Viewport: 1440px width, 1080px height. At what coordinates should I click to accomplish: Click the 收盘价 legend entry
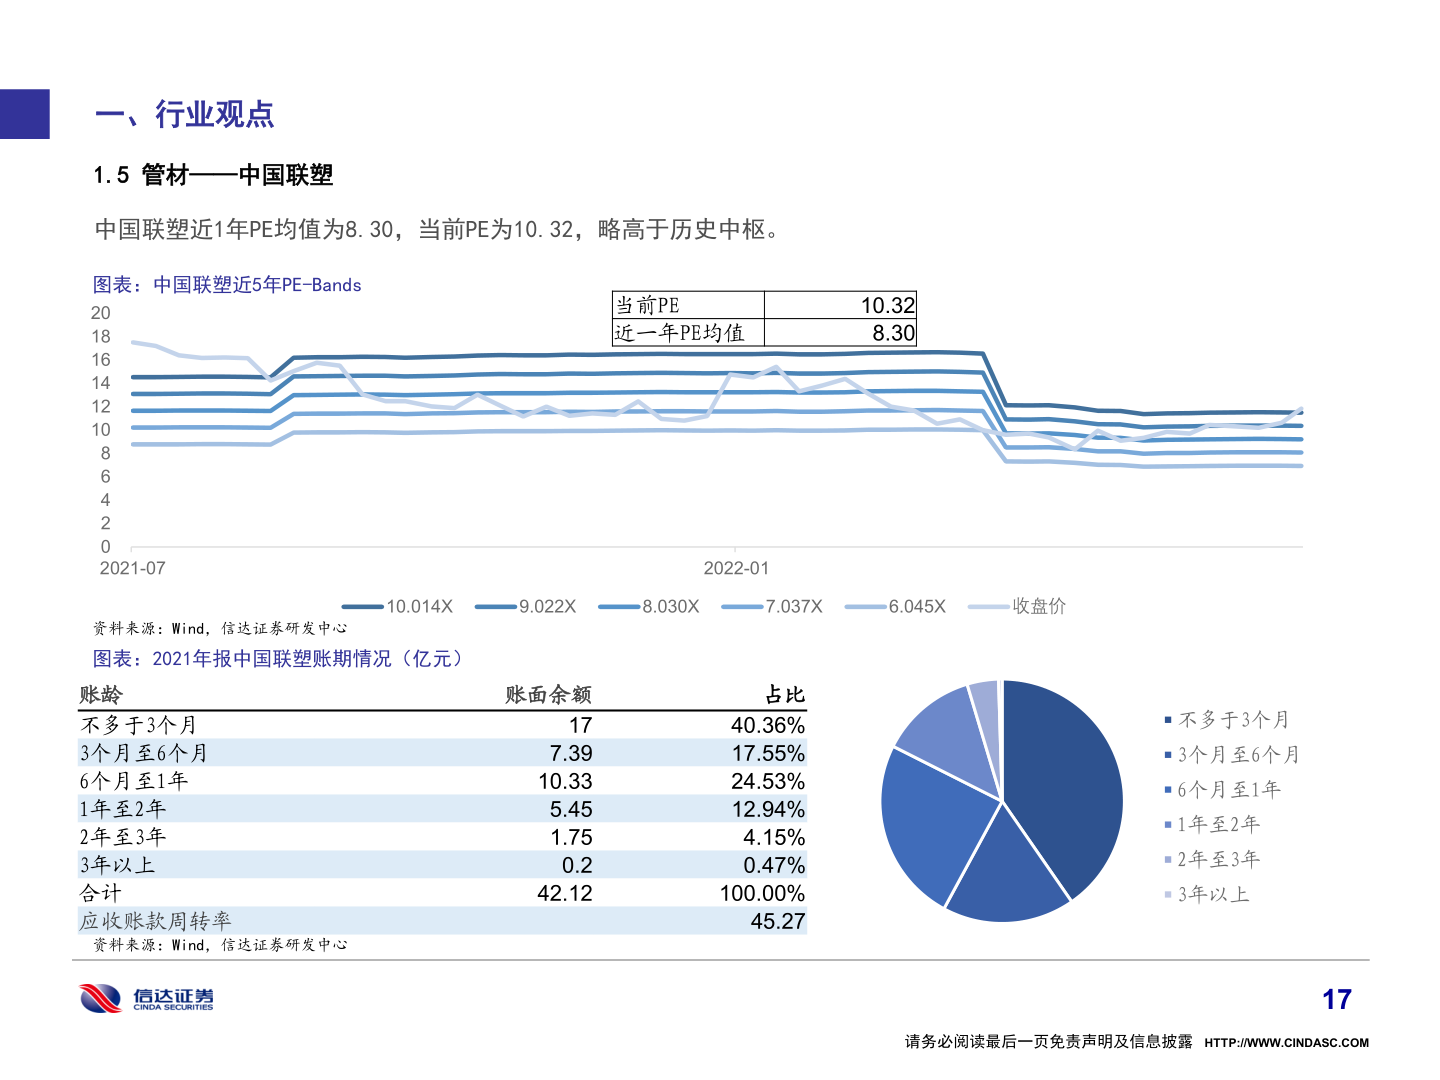(x=1017, y=606)
